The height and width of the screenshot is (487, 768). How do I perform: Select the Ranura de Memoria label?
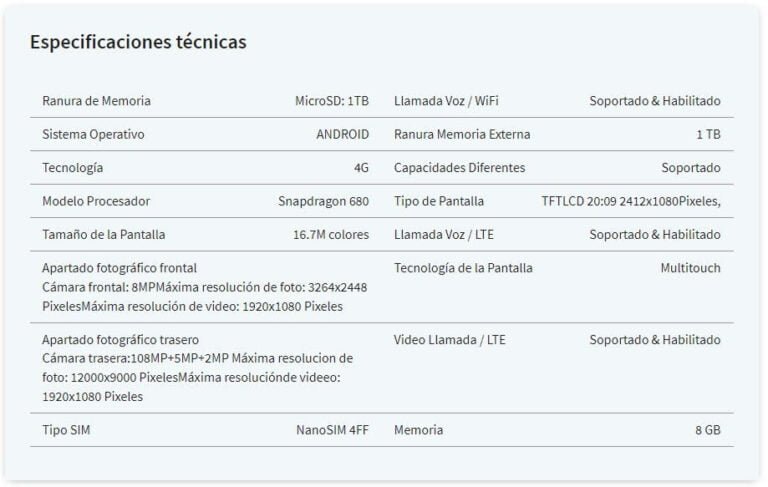click(96, 101)
